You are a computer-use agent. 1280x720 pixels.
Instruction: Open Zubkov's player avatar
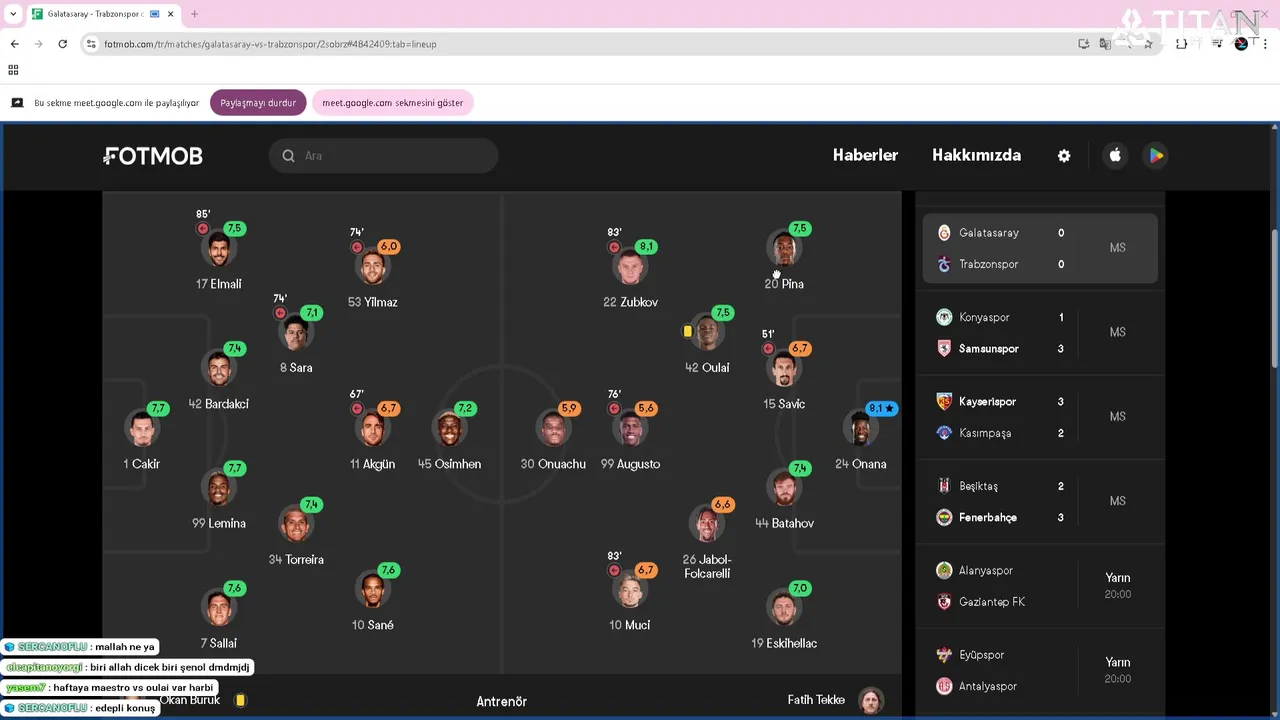[631, 268]
